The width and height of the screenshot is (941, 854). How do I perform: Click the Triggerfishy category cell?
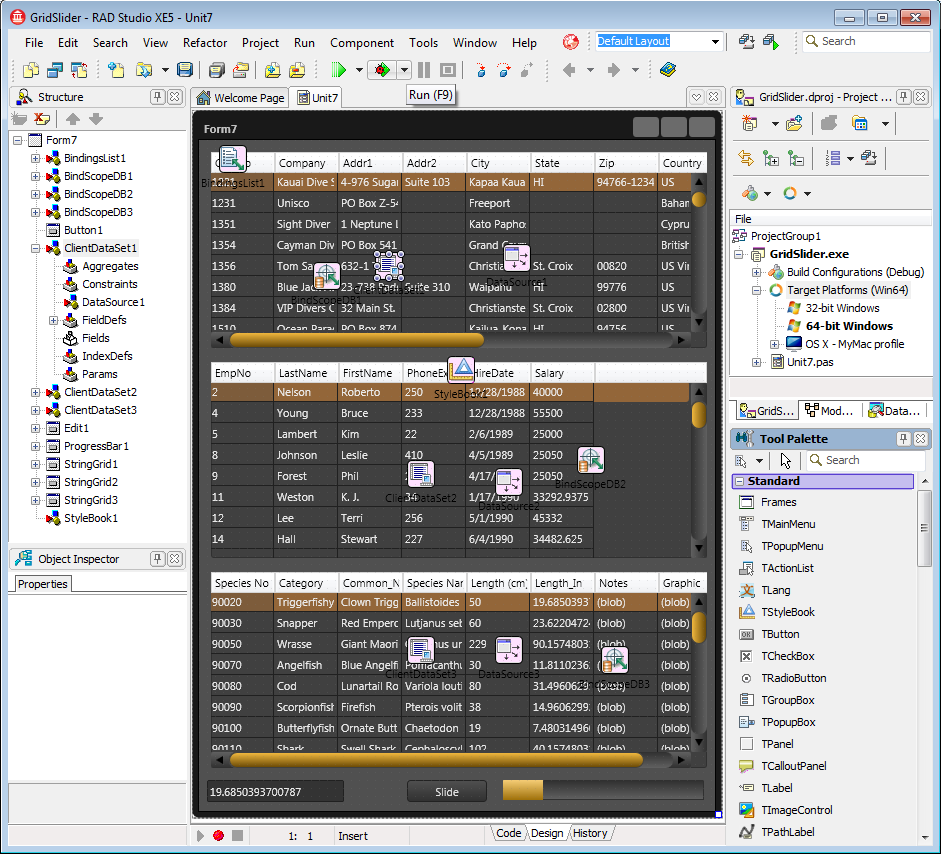(306, 602)
